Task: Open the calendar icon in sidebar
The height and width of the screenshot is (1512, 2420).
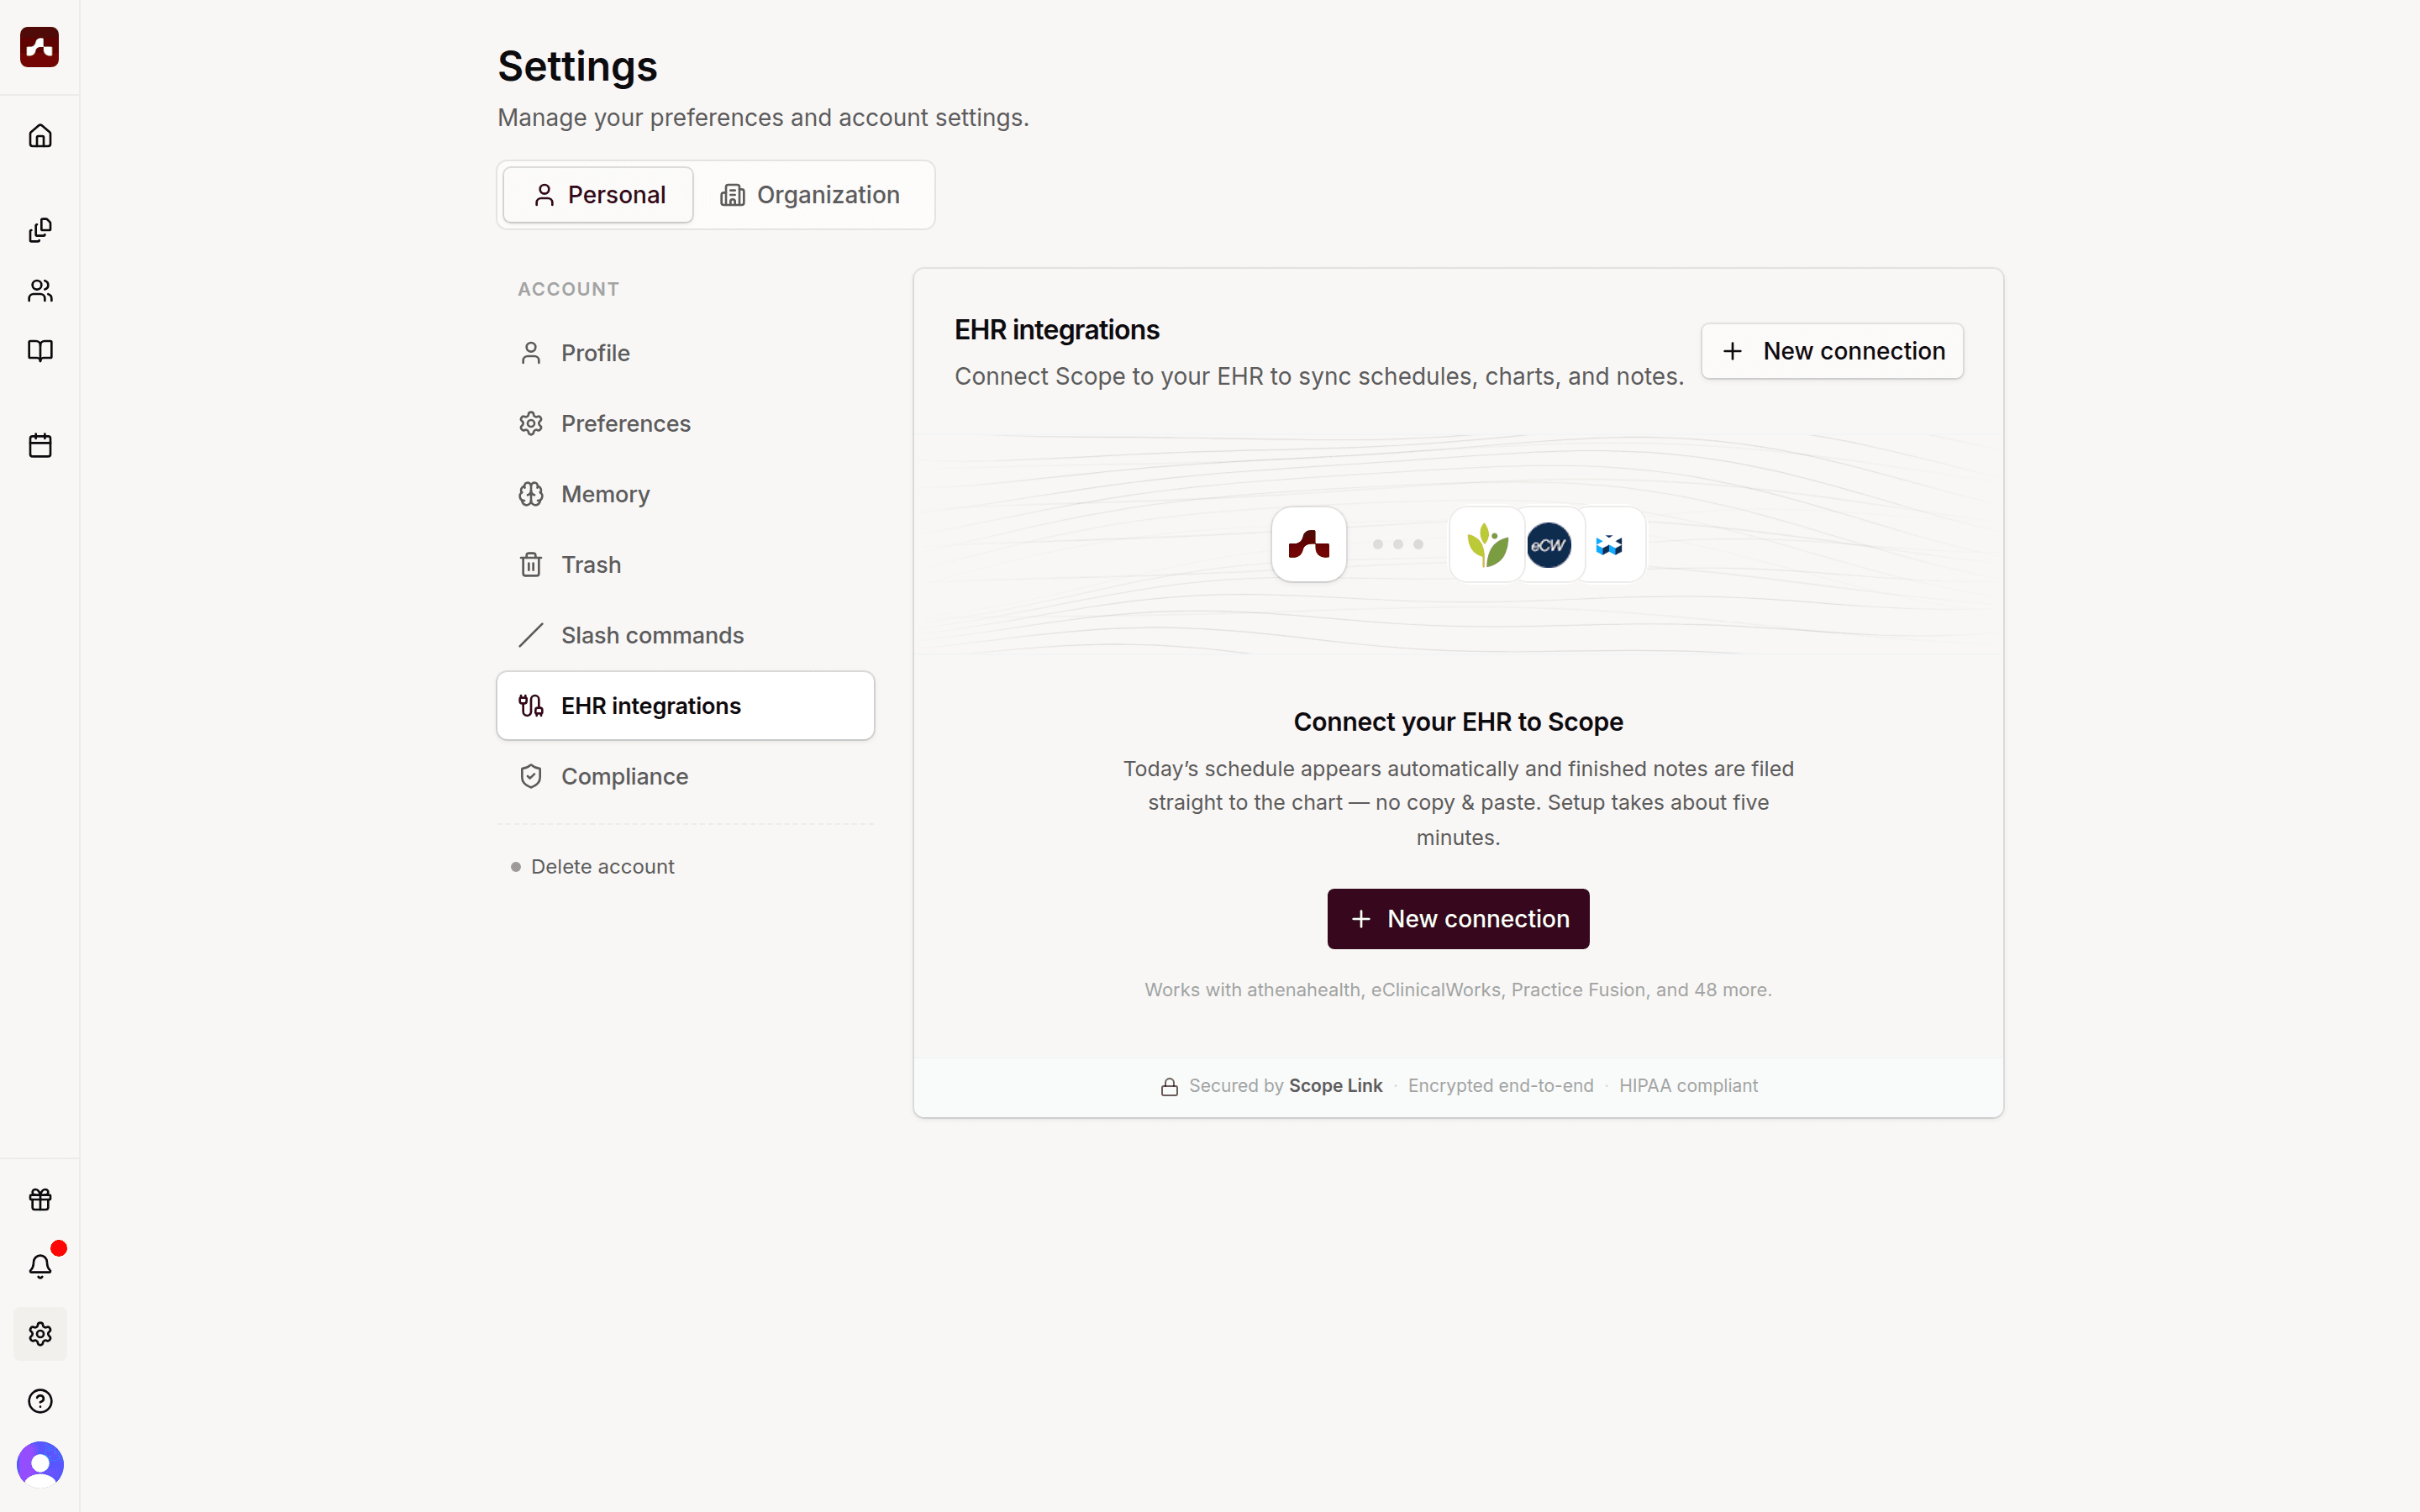Action: pyautogui.click(x=40, y=445)
